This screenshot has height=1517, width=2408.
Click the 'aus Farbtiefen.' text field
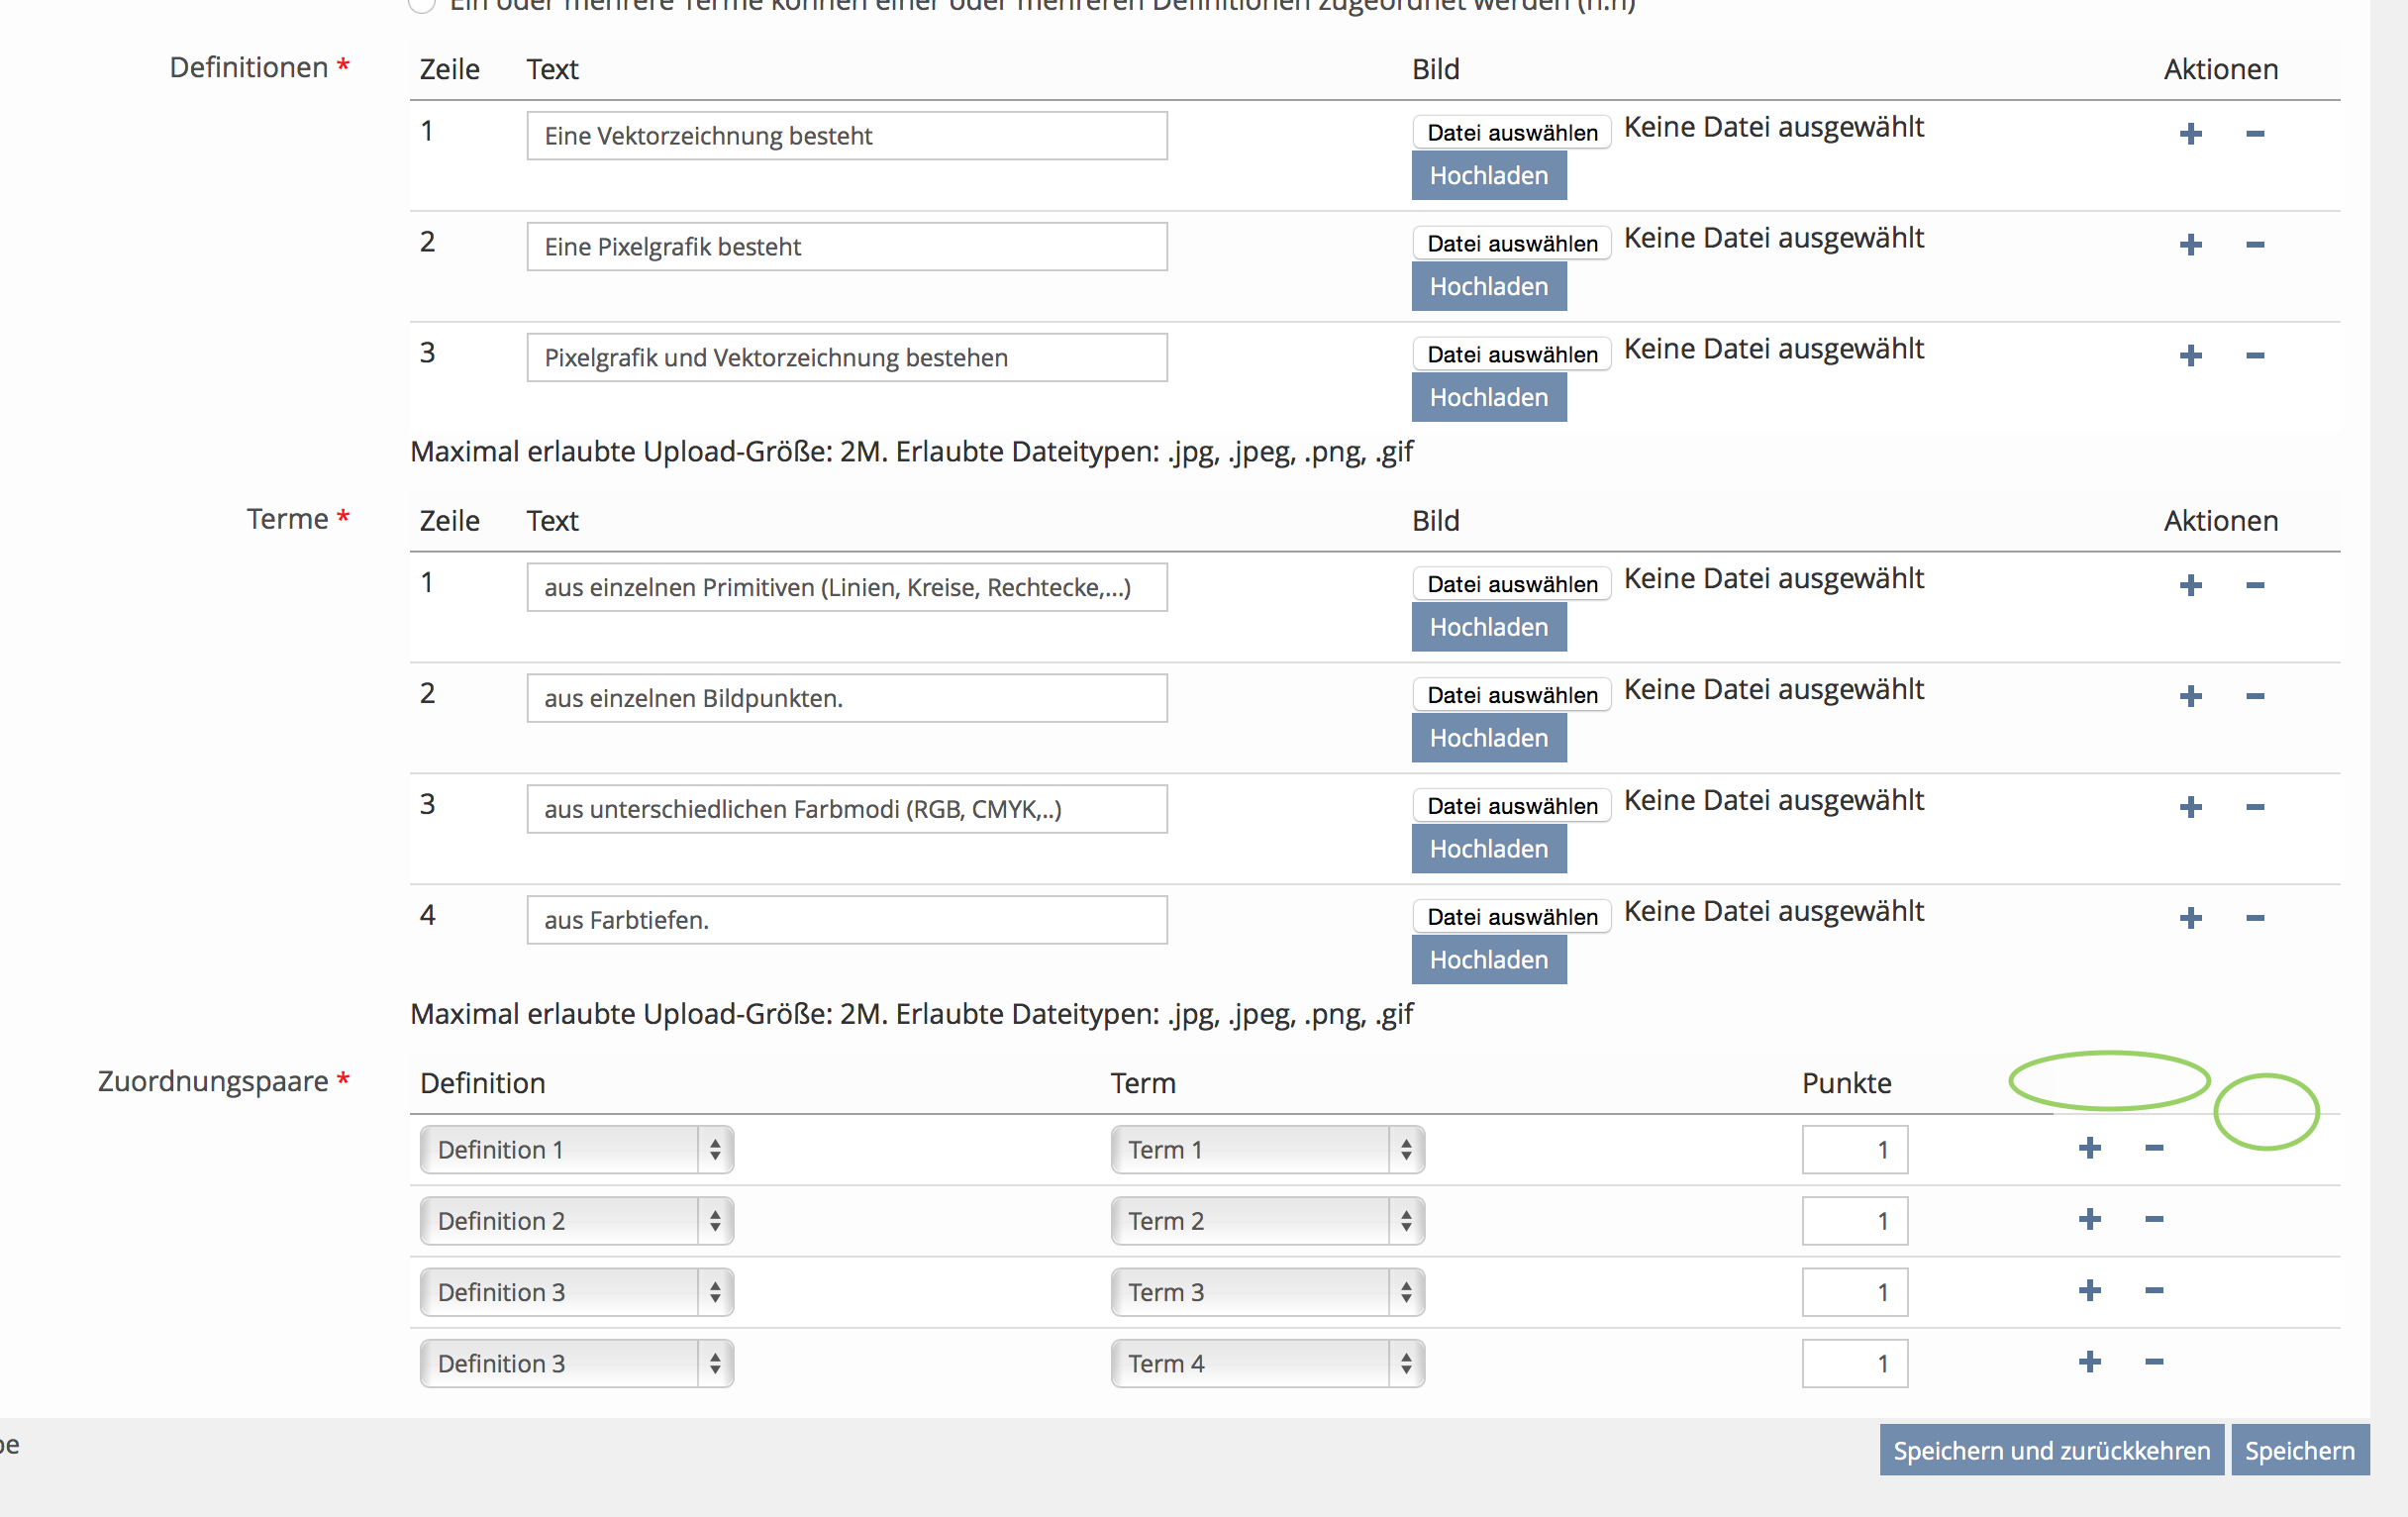click(x=846, y=920)
